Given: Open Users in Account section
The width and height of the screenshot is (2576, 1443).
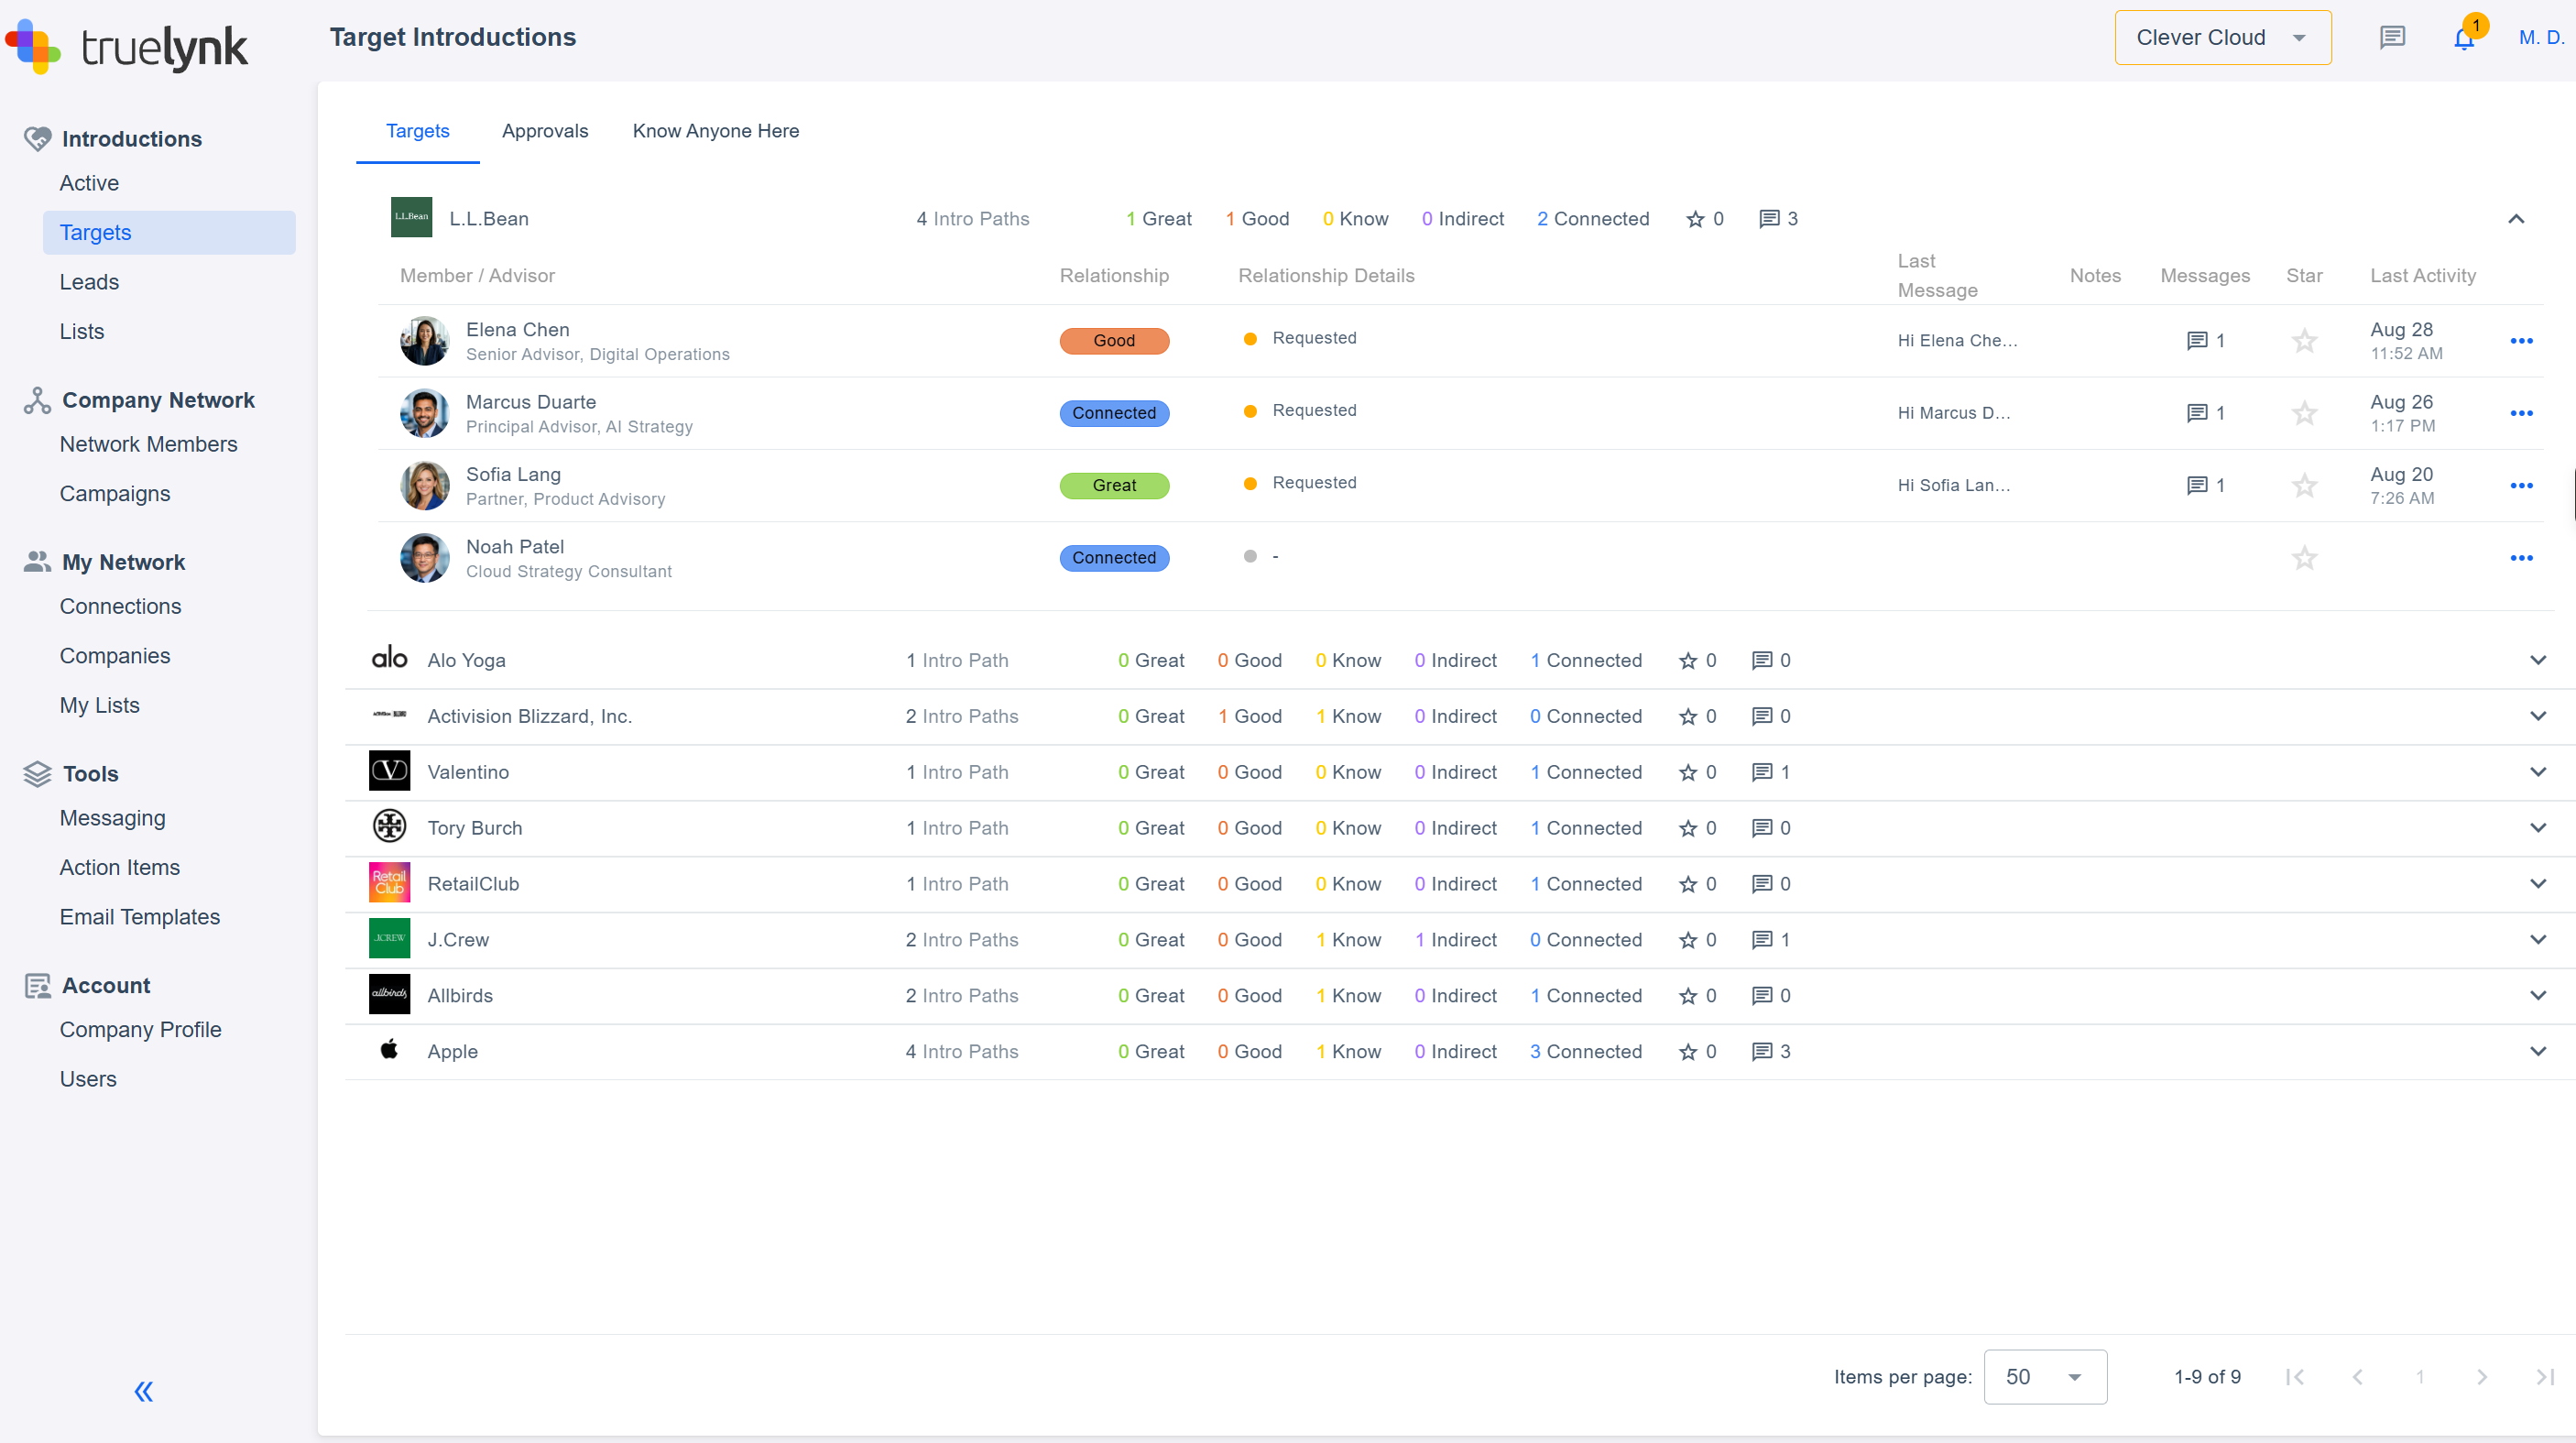Looking at the screenshot, I should pyautogui.click(x=88, y=1079).
